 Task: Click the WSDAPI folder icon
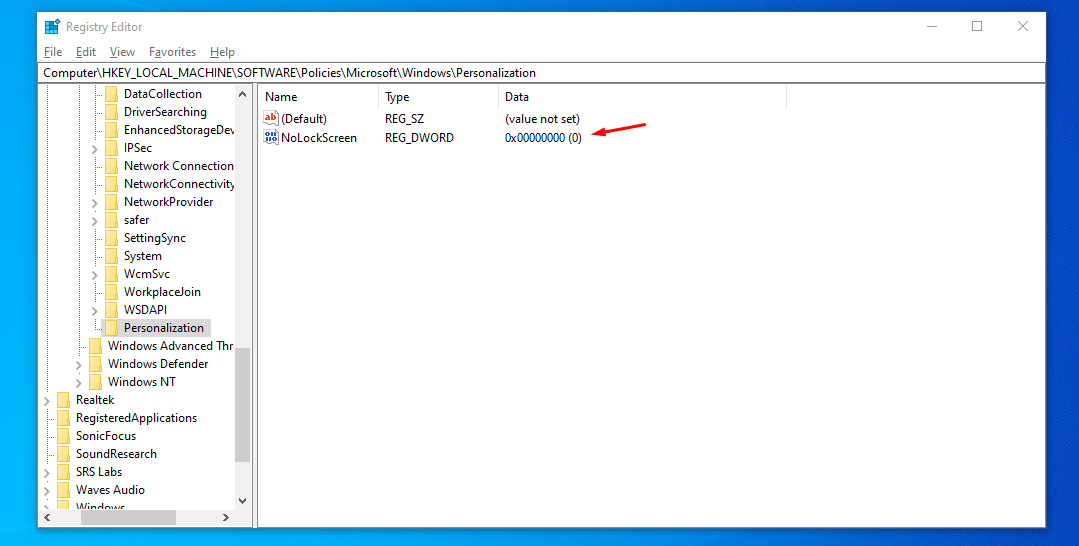(111, 310)
